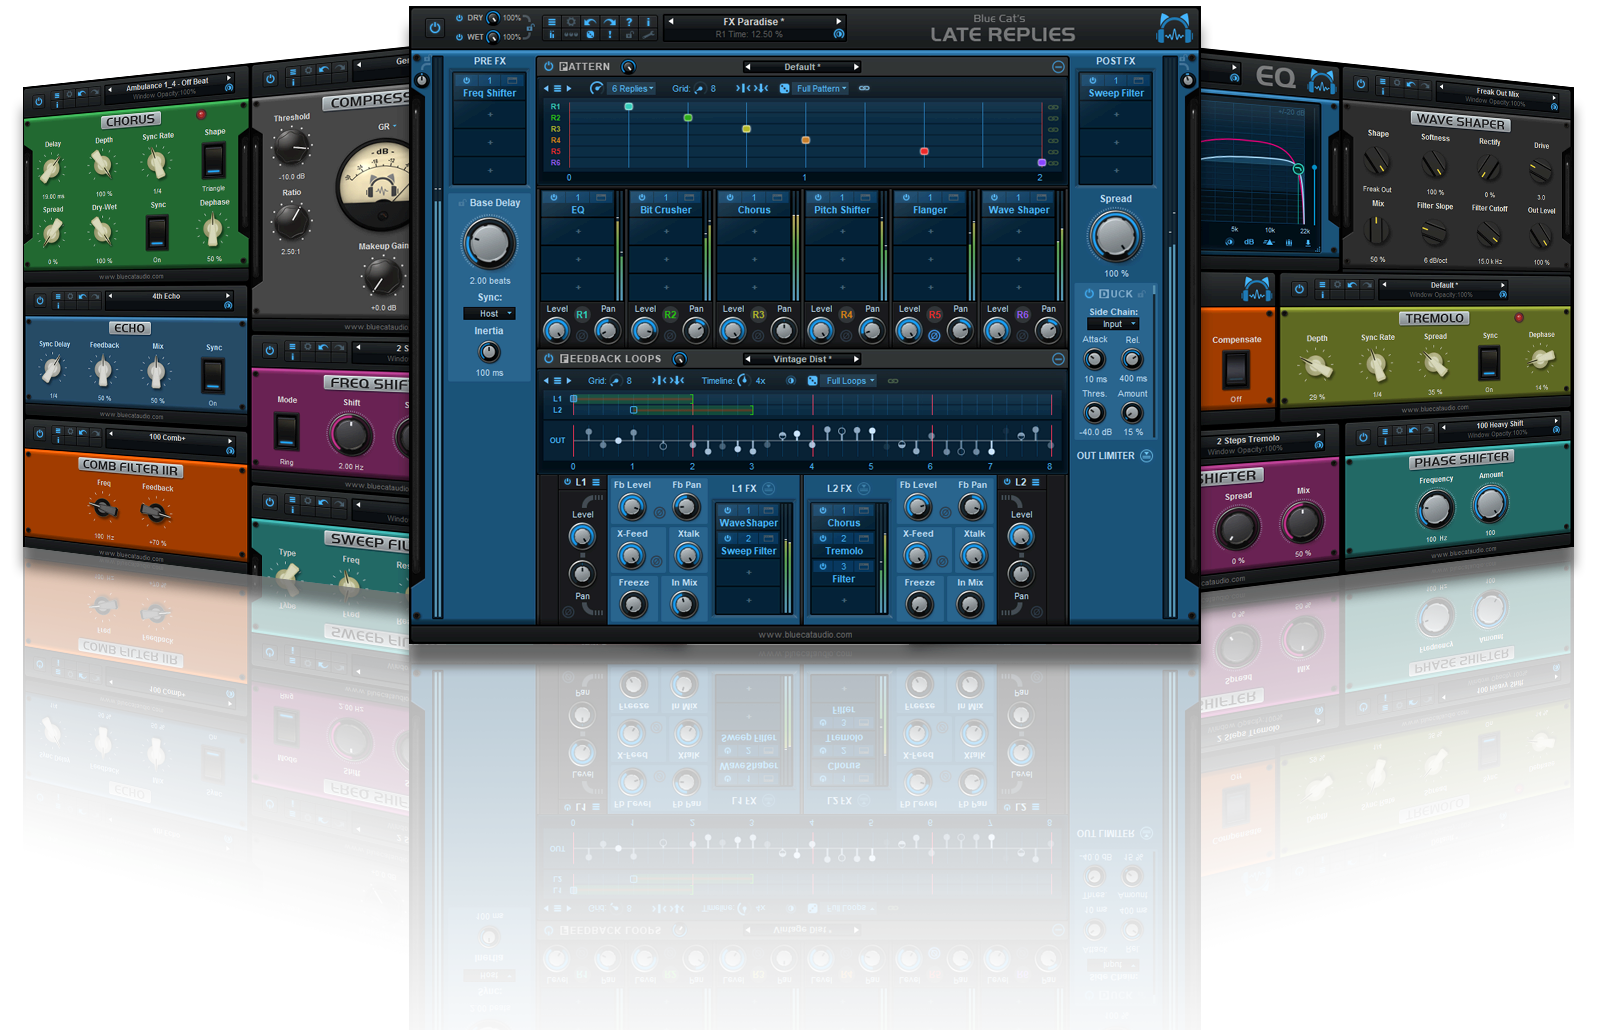Viewport: 1600px width, 1030px height.
Task: Select next preset after FX Paradise
Action: (x=838, y=21)
